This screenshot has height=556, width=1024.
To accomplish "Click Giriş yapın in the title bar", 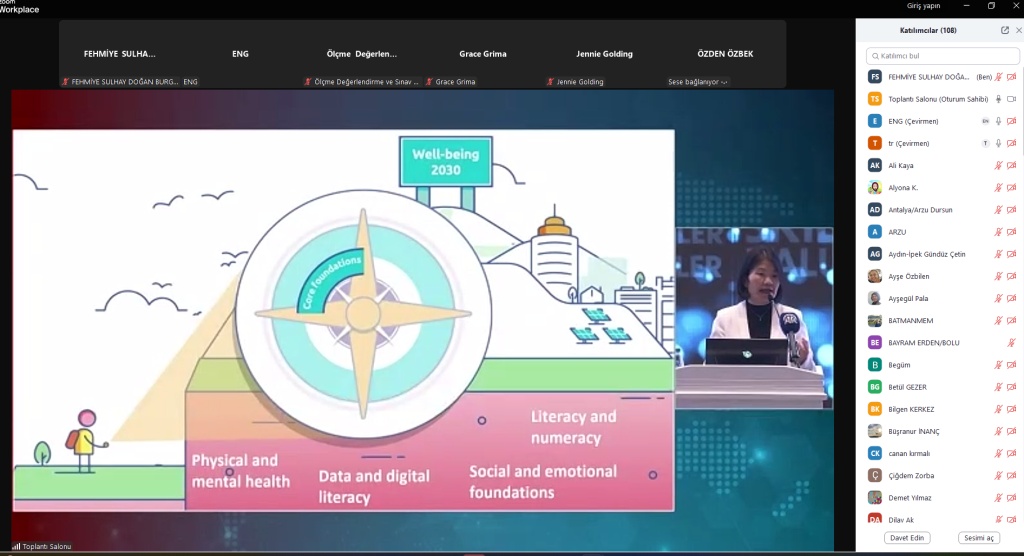I will click(x=921, y=6).
